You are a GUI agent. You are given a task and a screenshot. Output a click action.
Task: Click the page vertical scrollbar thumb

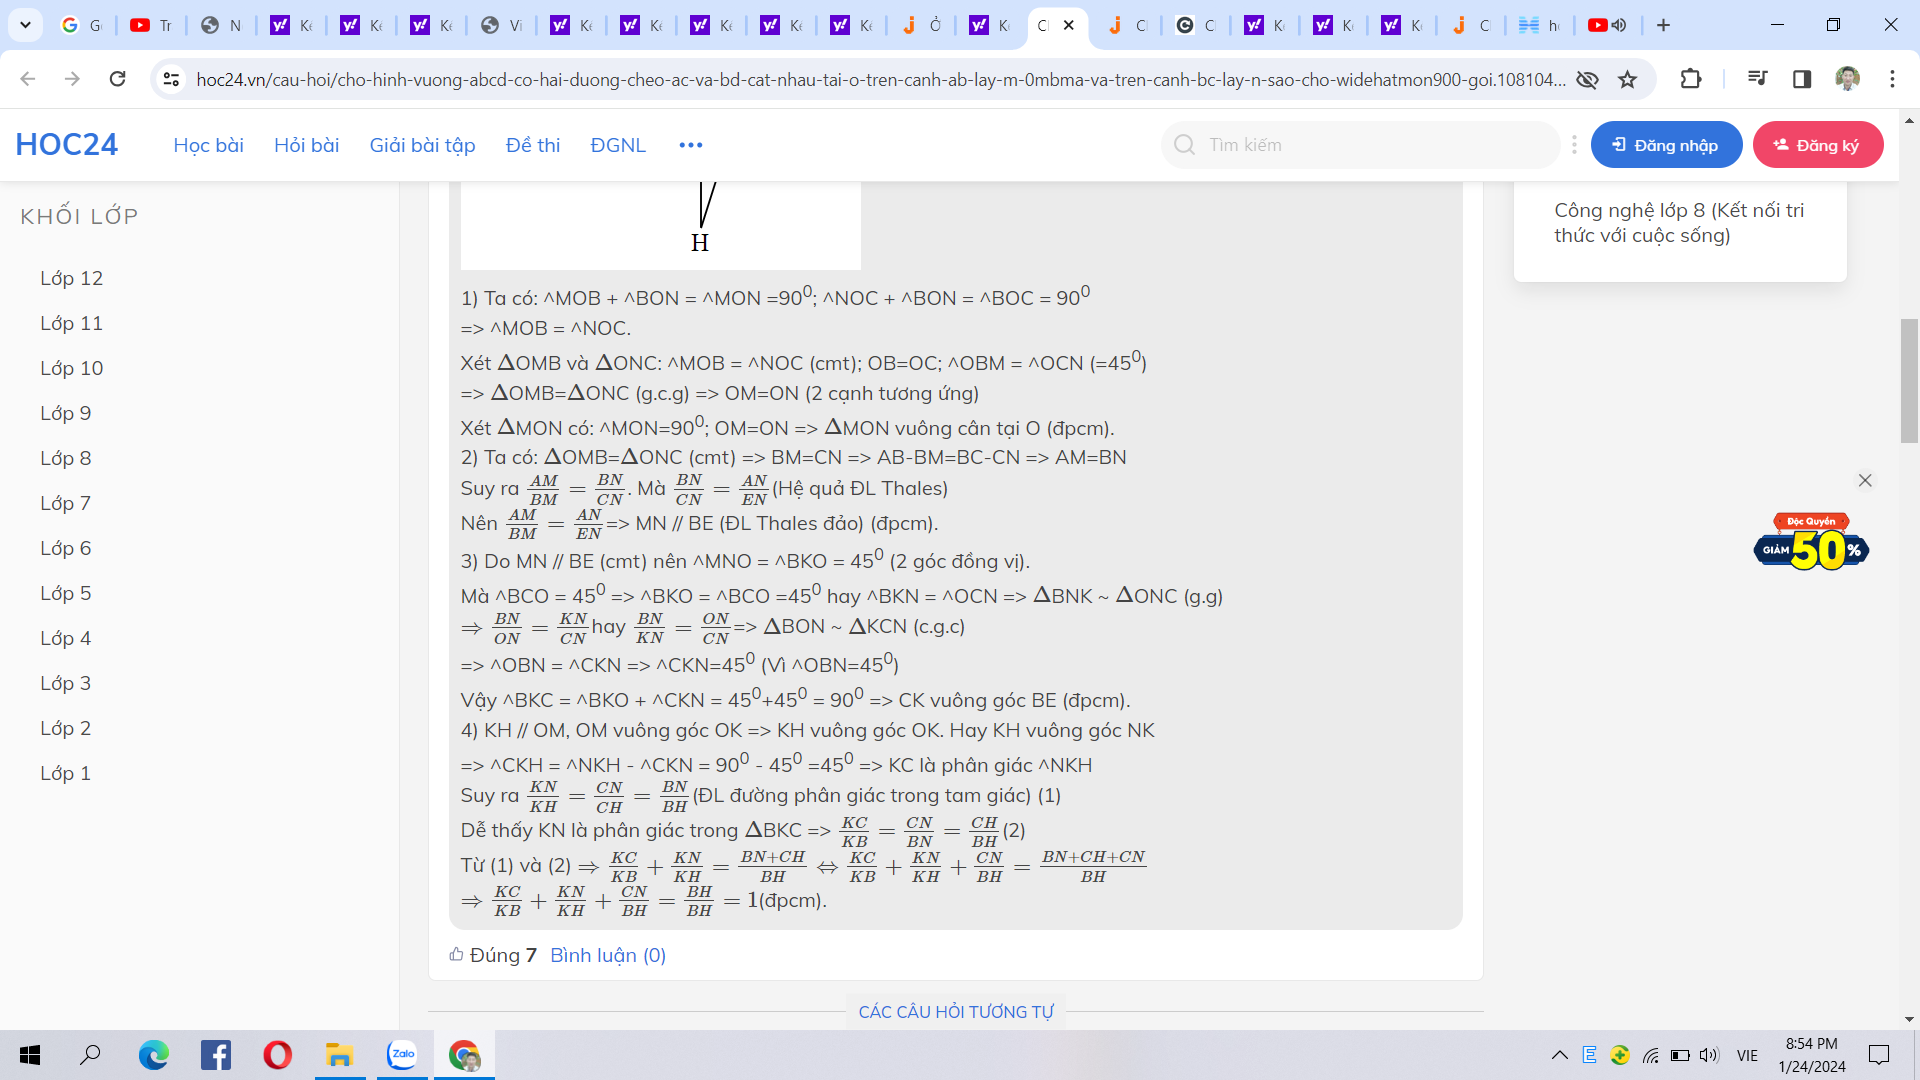[1909, 380]
